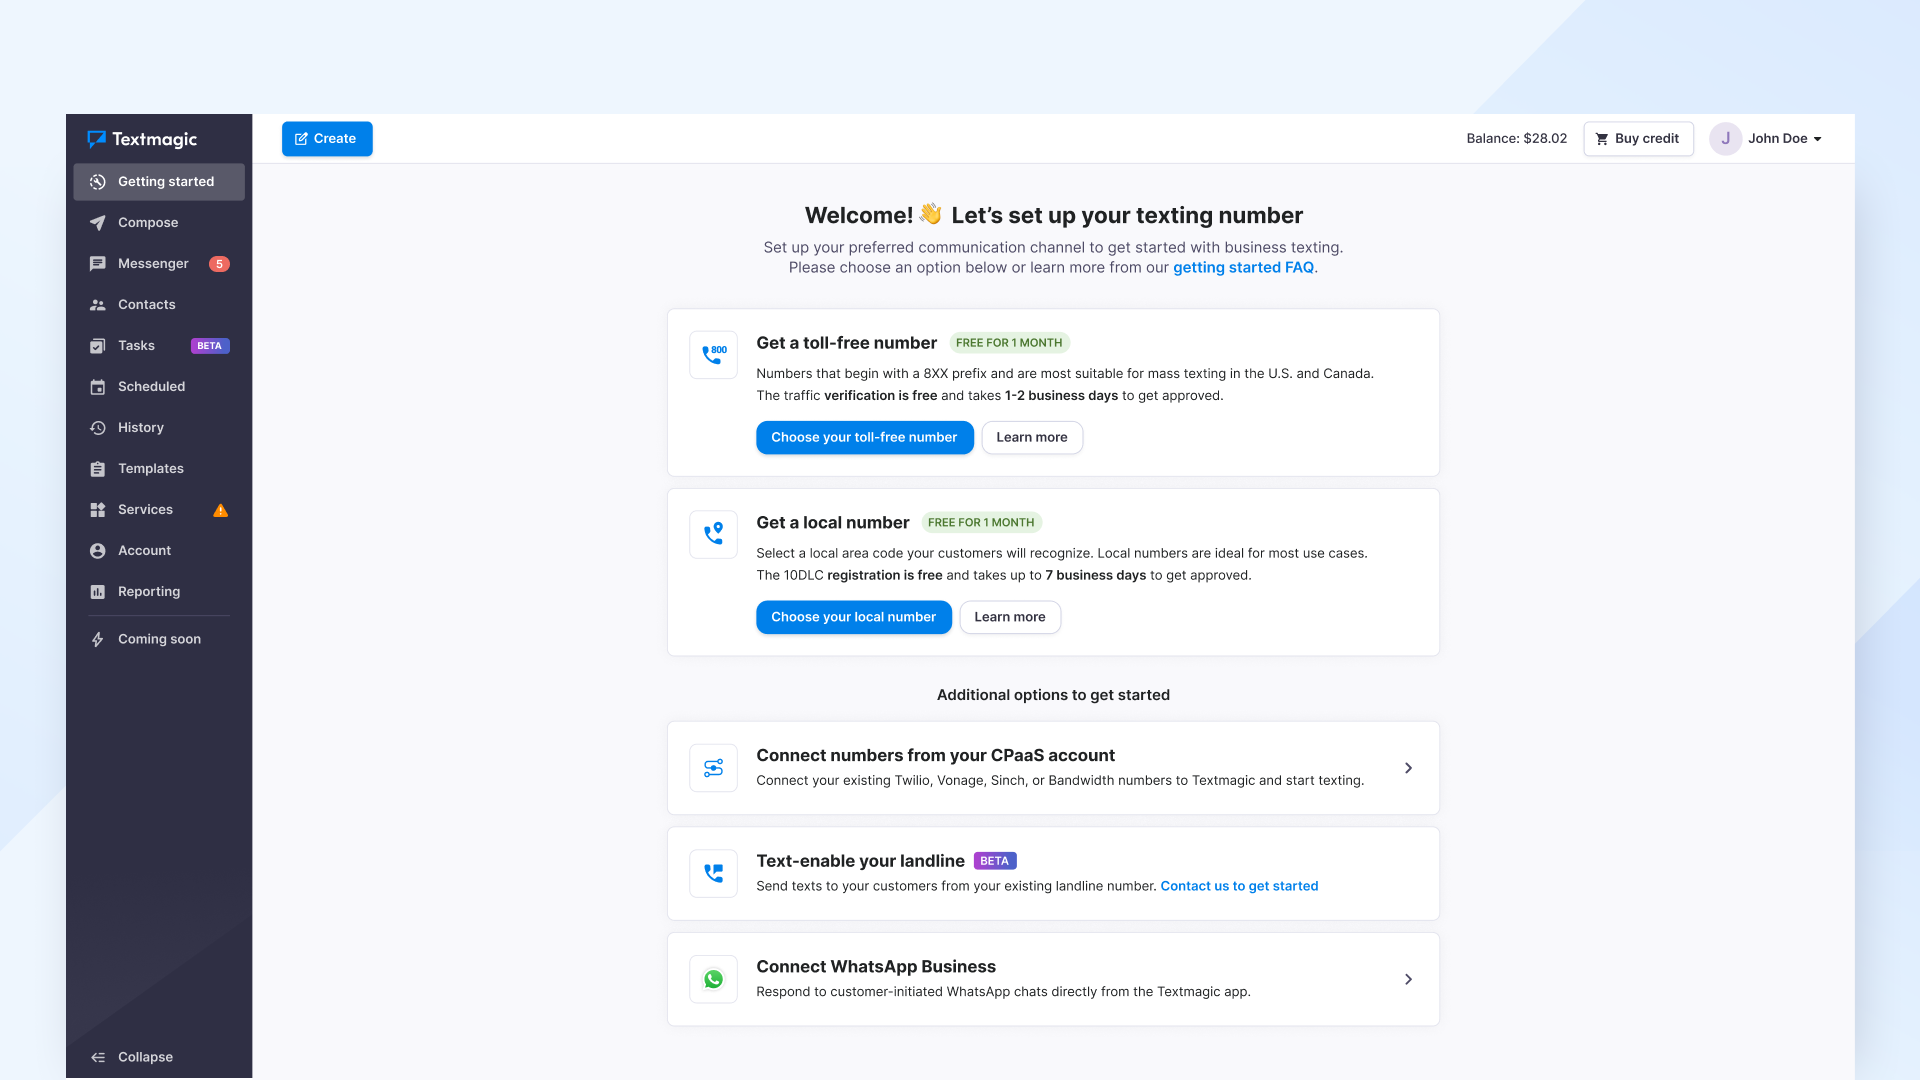Click the Coming soon lightning icon

tap(97, 640)
